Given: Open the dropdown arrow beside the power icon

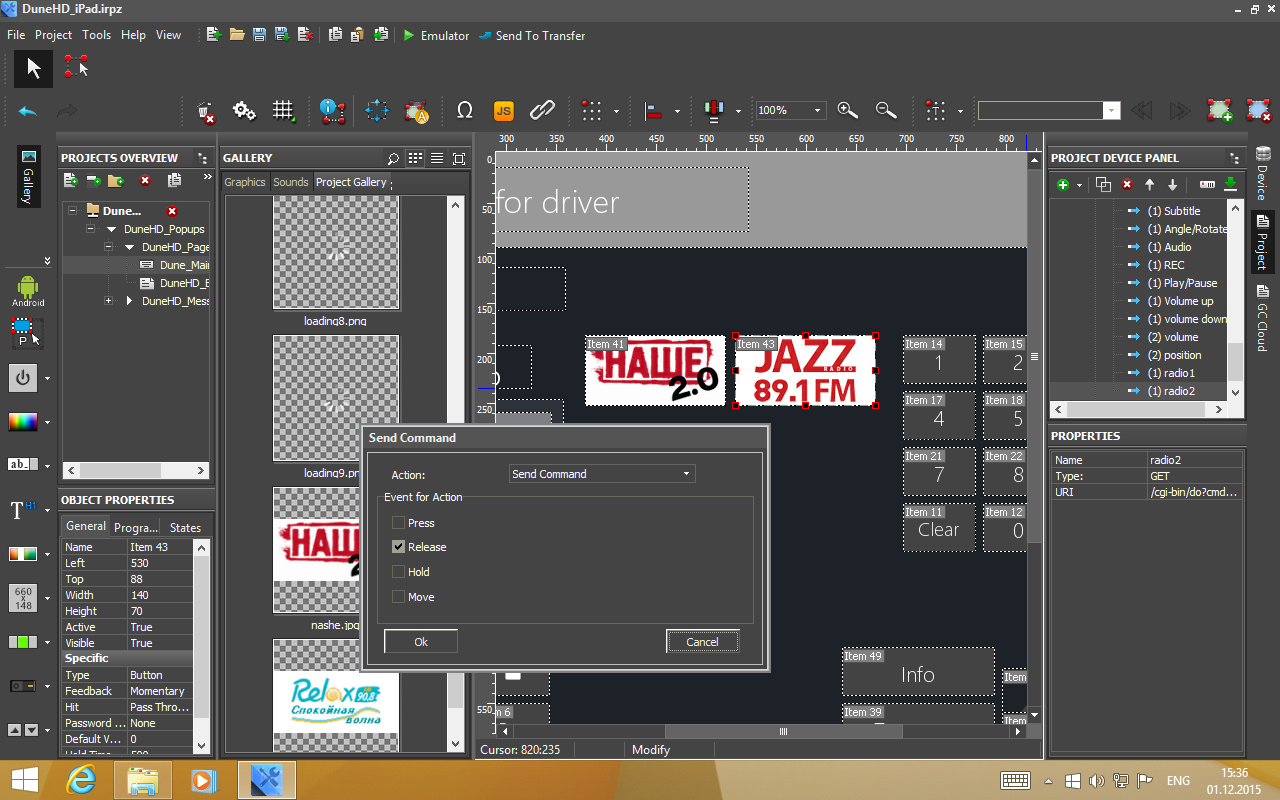Looking at the screenshot, I should 47,380.
